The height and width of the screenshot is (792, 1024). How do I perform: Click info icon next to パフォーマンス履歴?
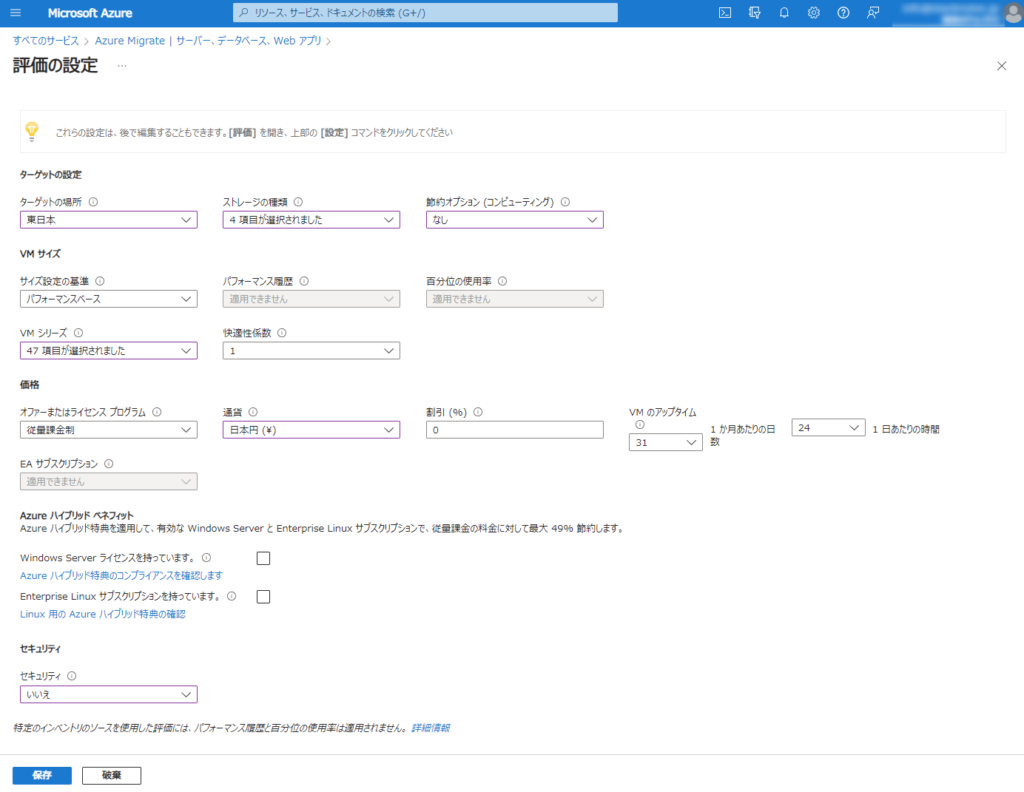point(304,281)
